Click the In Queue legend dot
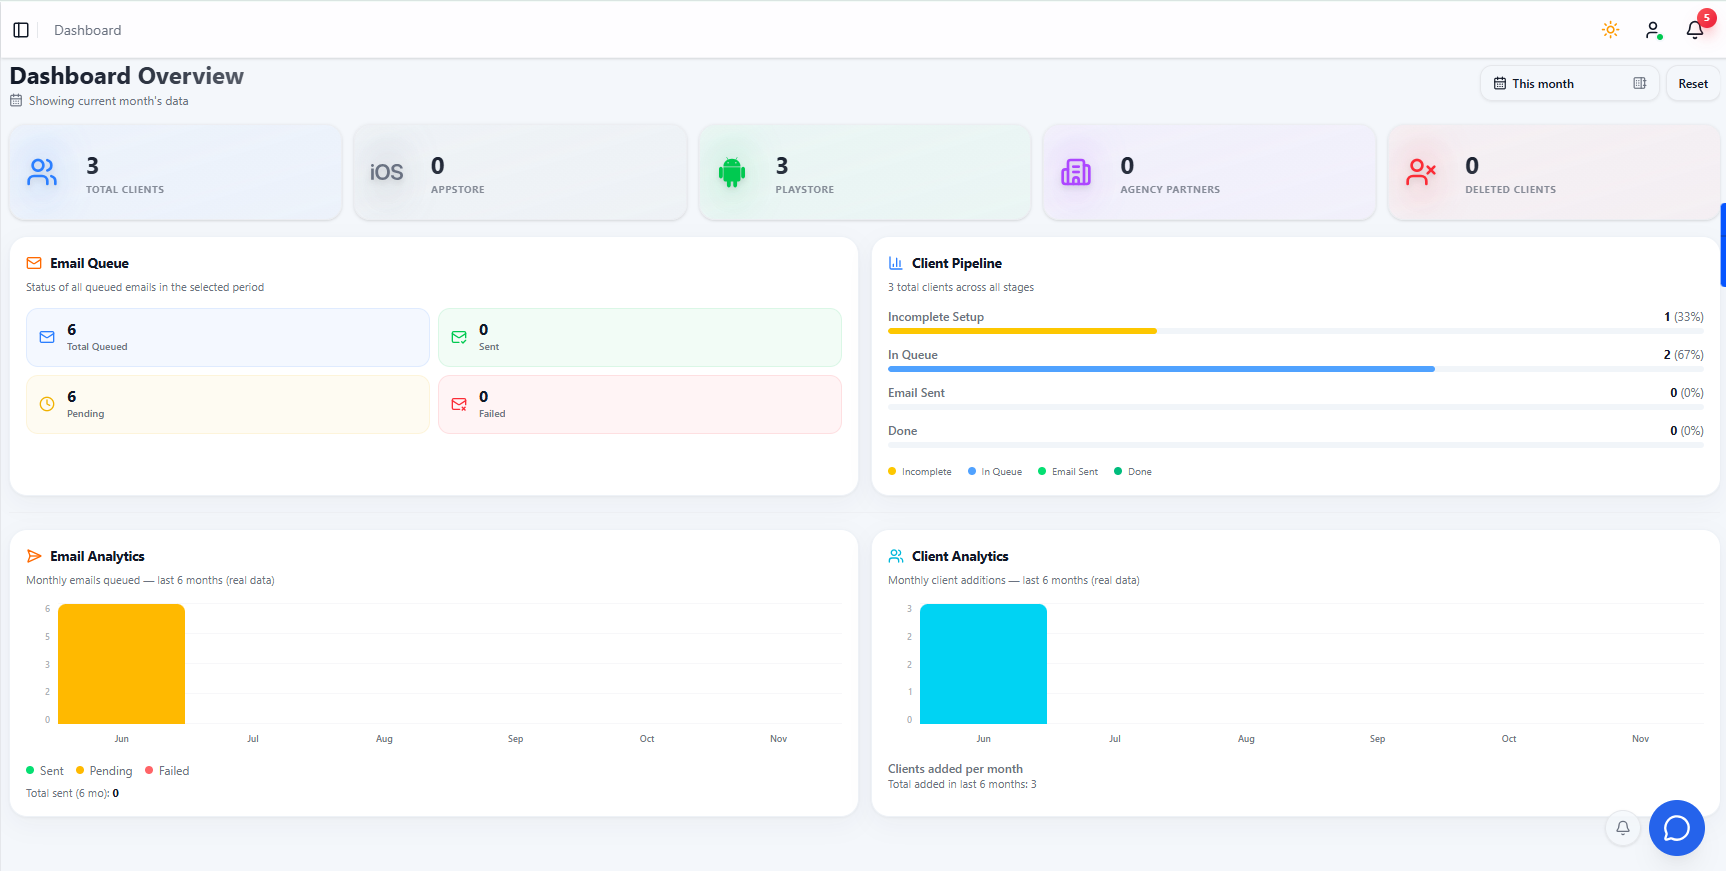Image resolution: width=1726 pixels, height=871 pixels. 972,471
